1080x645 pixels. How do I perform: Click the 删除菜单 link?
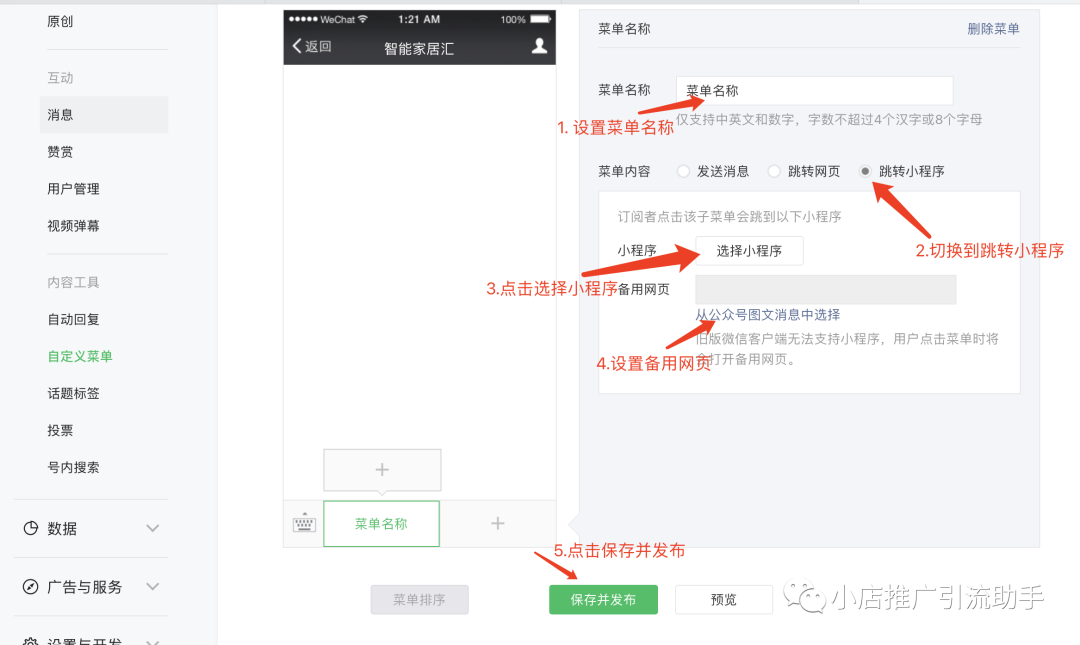tap(993, 29)
